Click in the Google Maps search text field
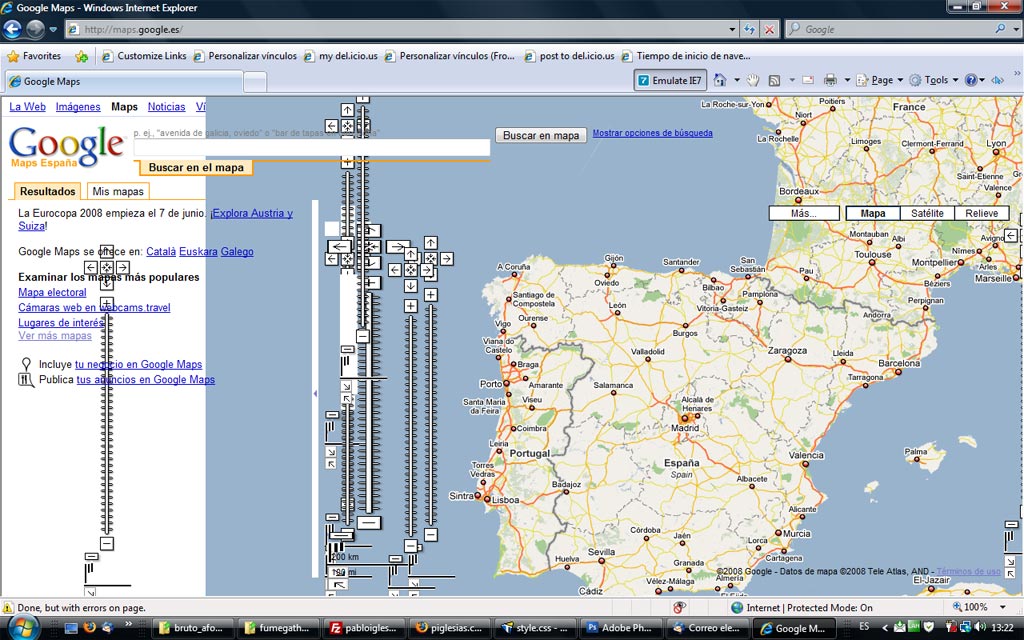The image size is (1024, 640). 312,148
